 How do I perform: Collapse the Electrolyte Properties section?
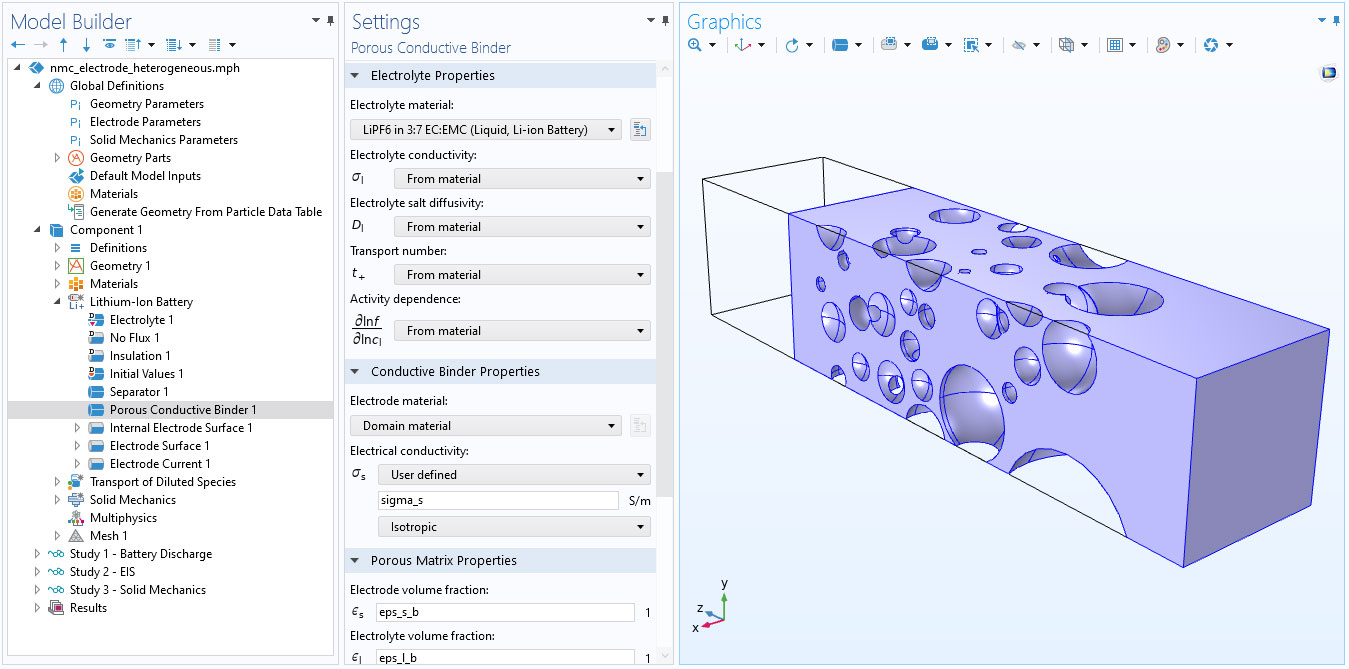pos(356,76)
